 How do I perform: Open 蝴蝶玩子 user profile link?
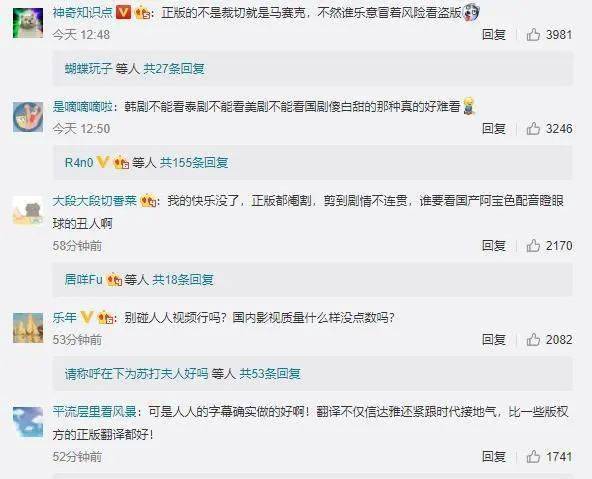(88, 69)
